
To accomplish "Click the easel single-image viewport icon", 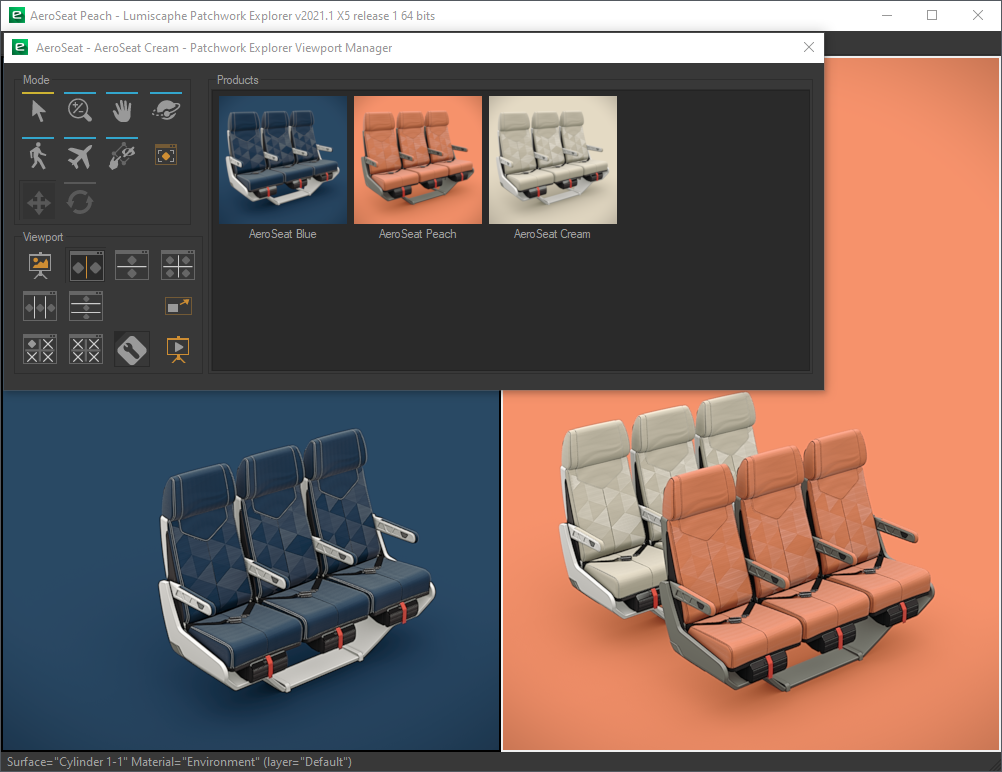I will pyautogui.click(x=40, y=265).
